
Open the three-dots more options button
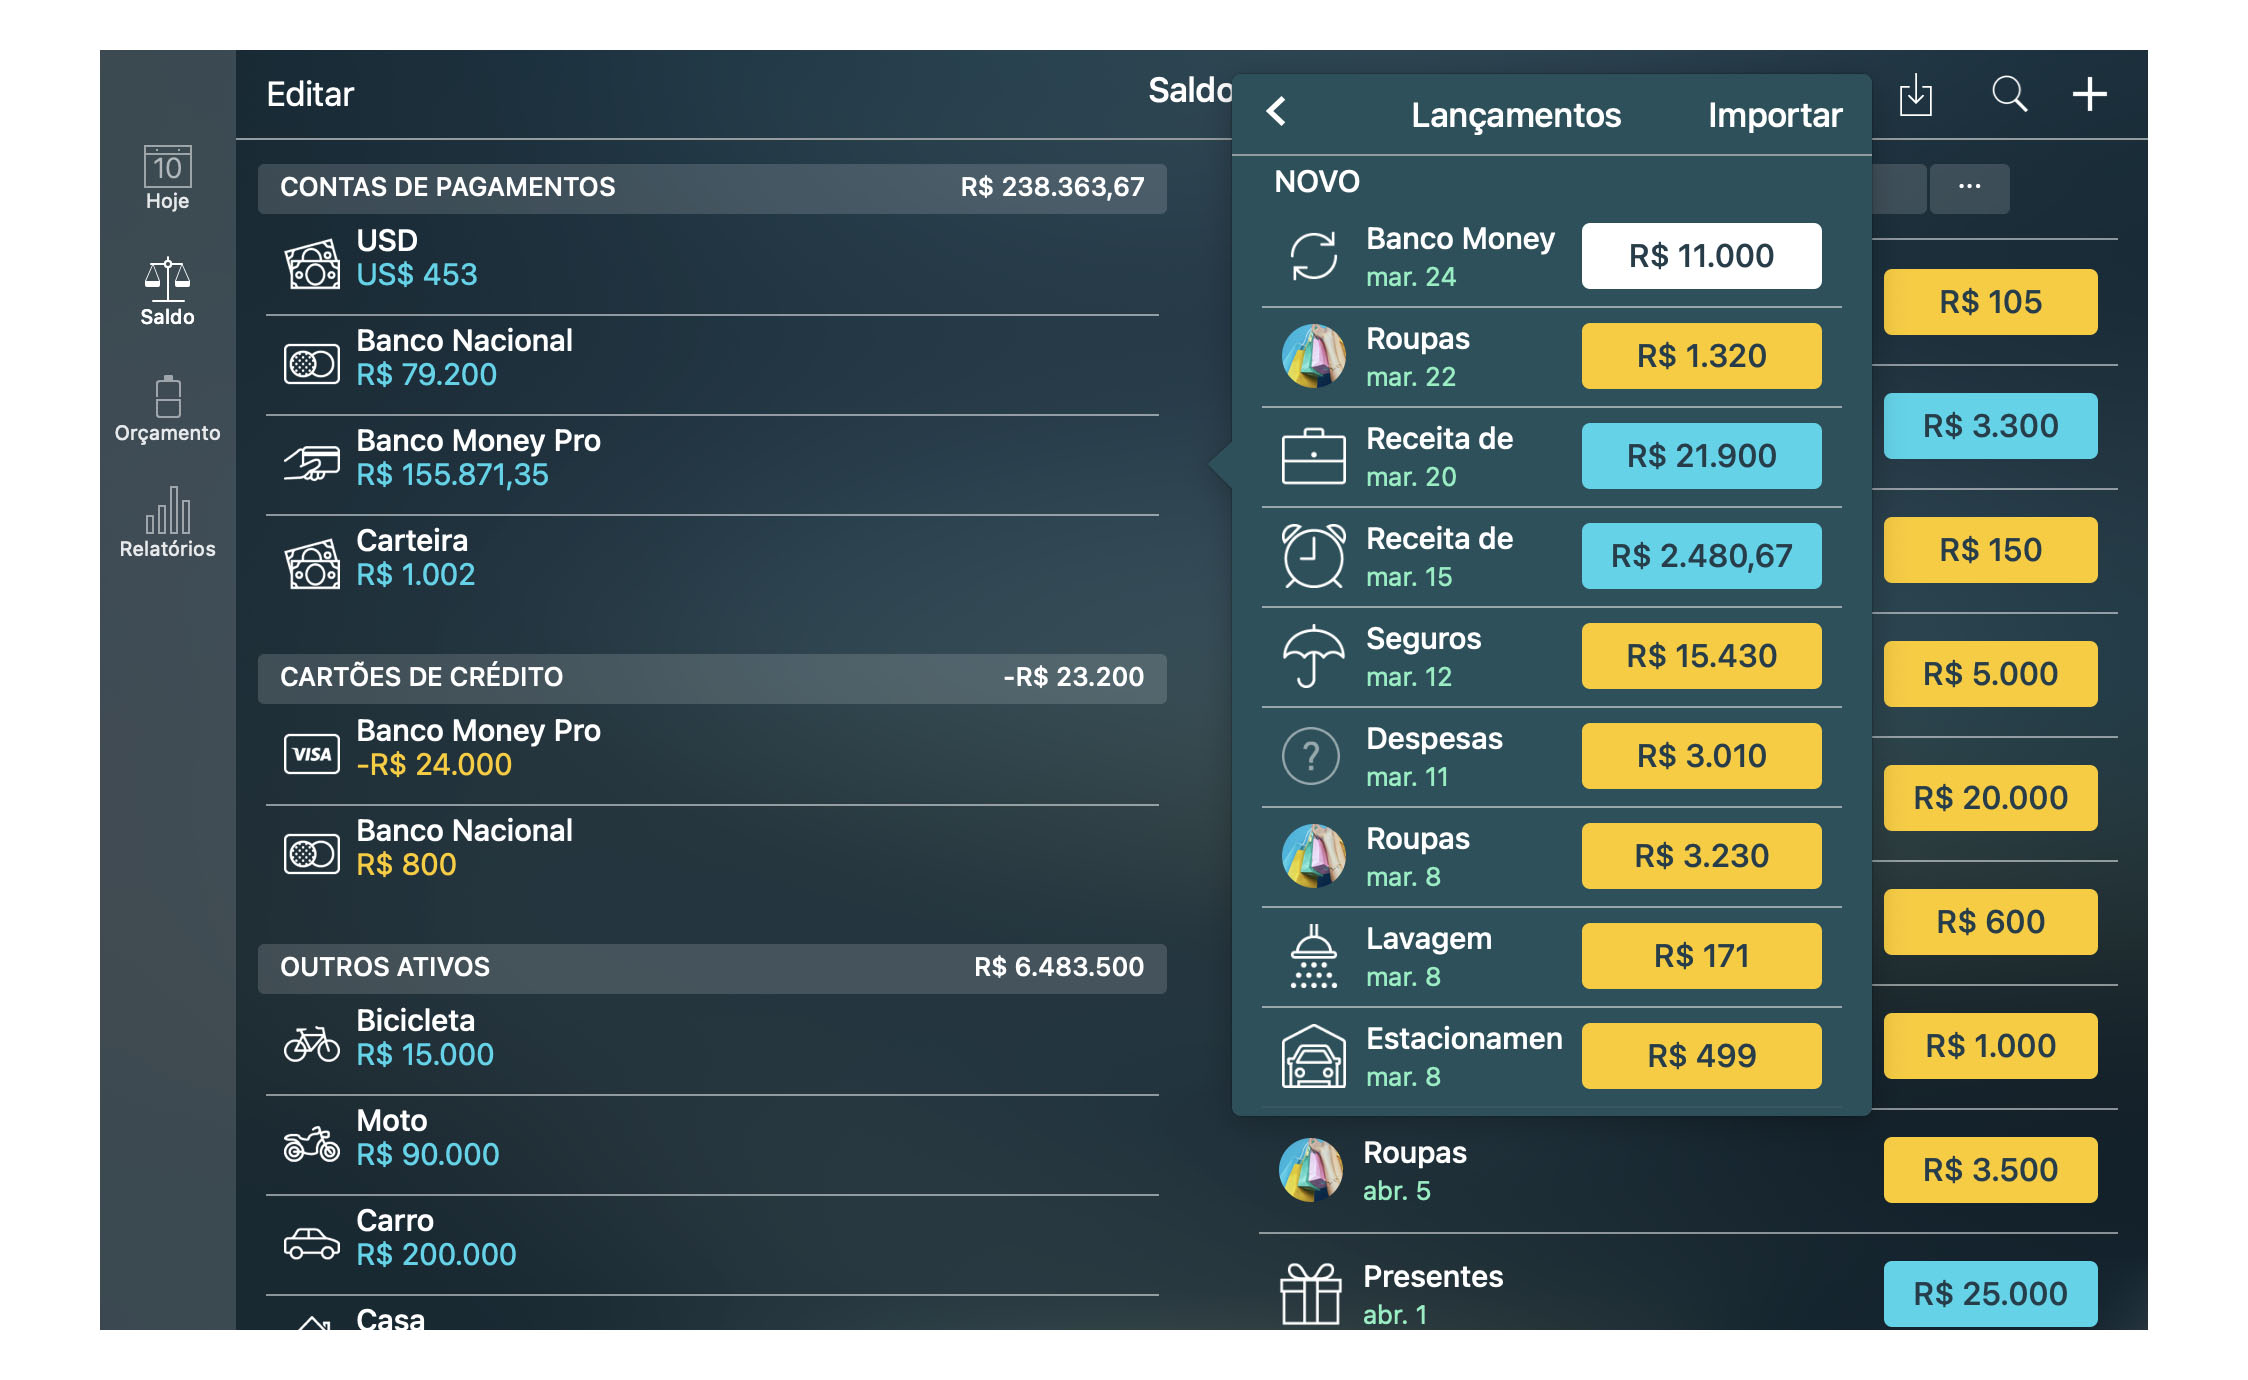[1969, 188]
